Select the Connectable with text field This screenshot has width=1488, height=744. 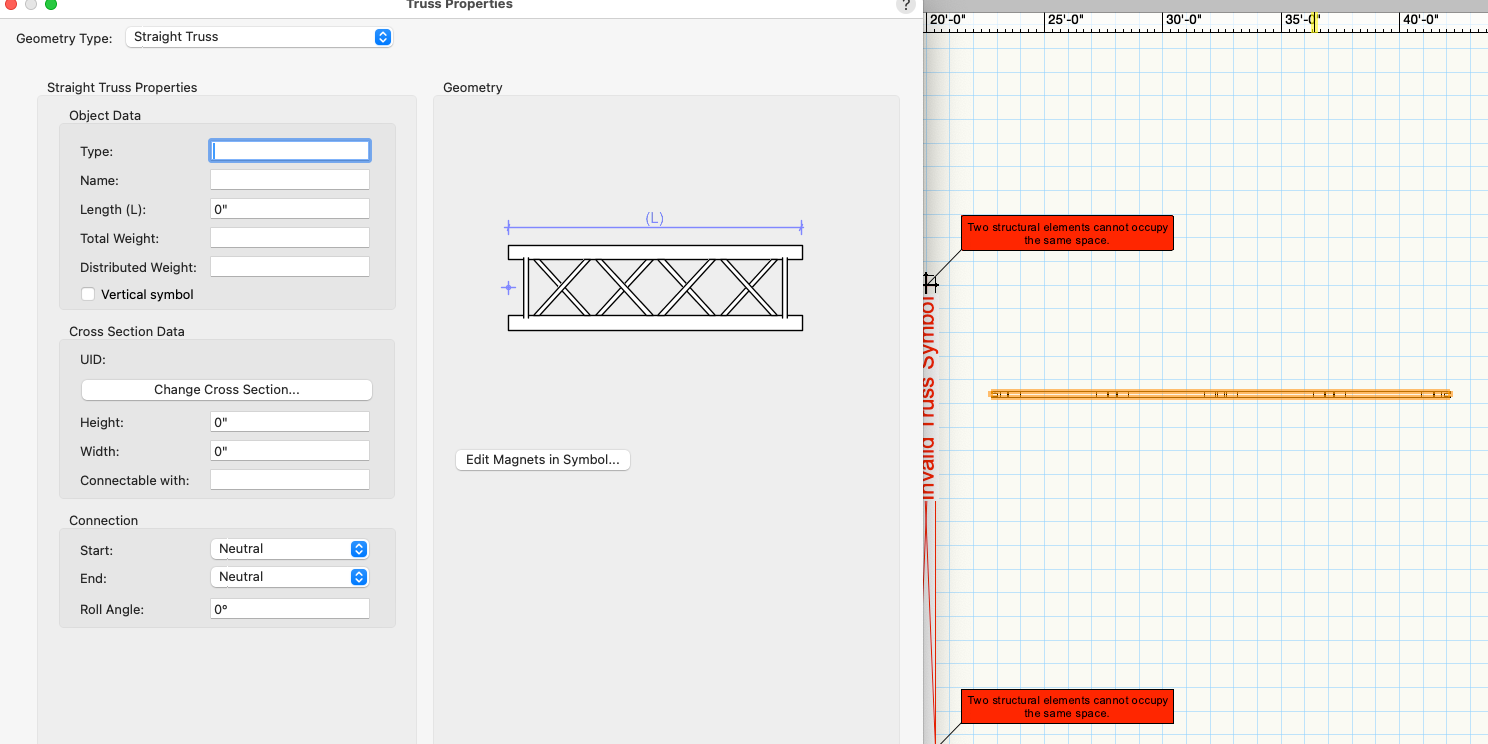[289, 480]
